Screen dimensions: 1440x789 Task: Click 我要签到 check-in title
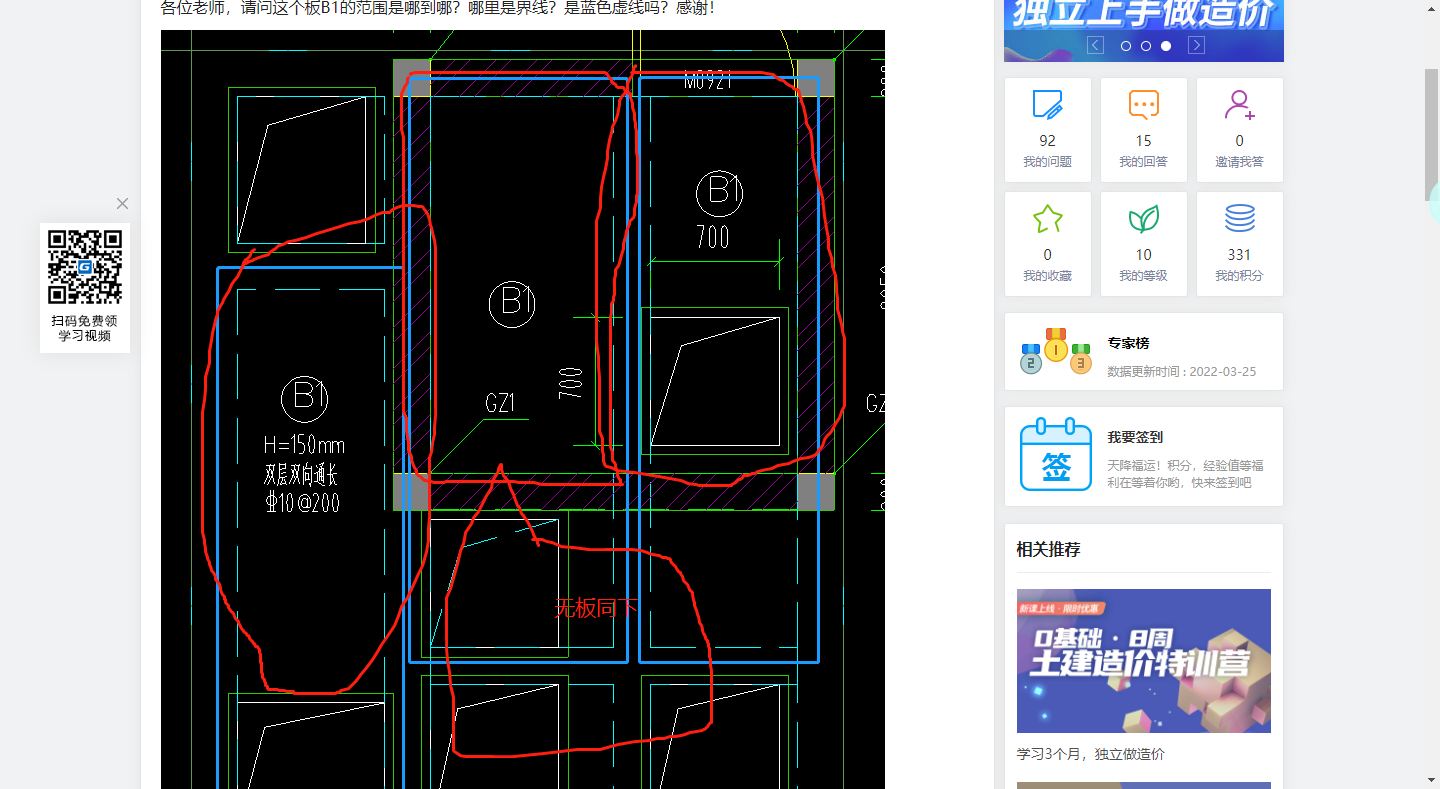[1135, 437]
